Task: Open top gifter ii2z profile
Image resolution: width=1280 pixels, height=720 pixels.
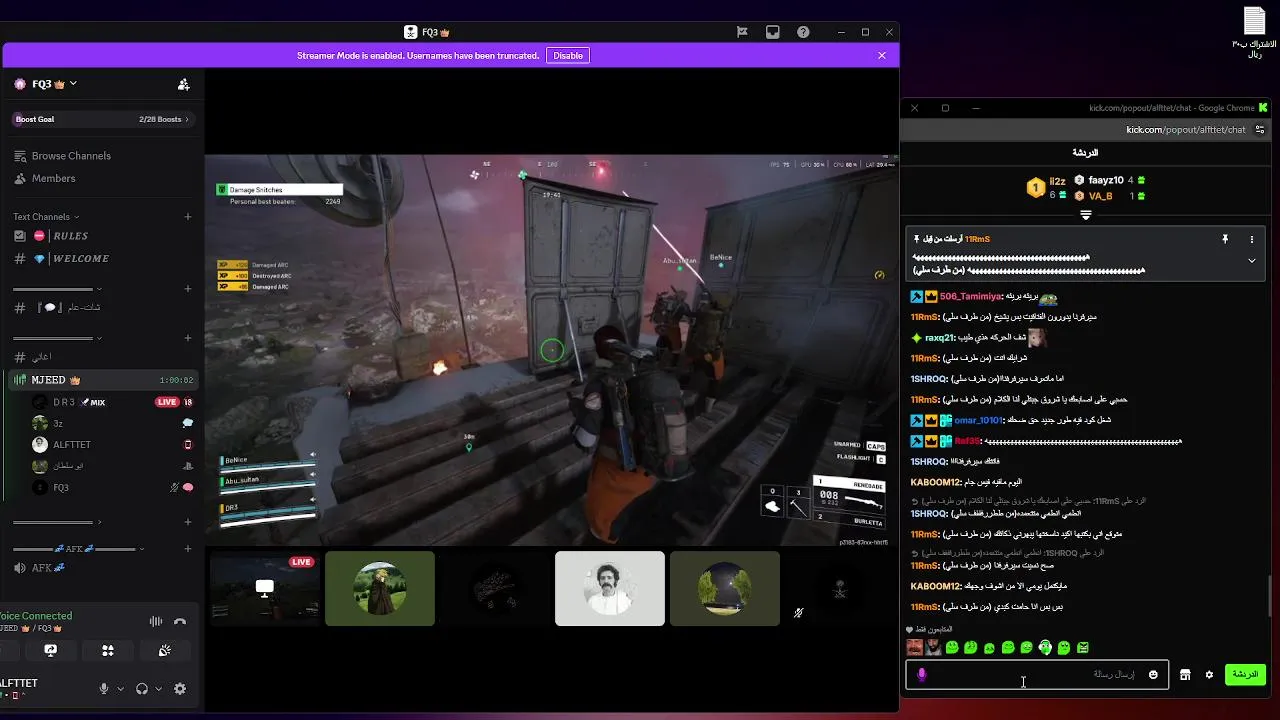Action: coord(1057,181)
